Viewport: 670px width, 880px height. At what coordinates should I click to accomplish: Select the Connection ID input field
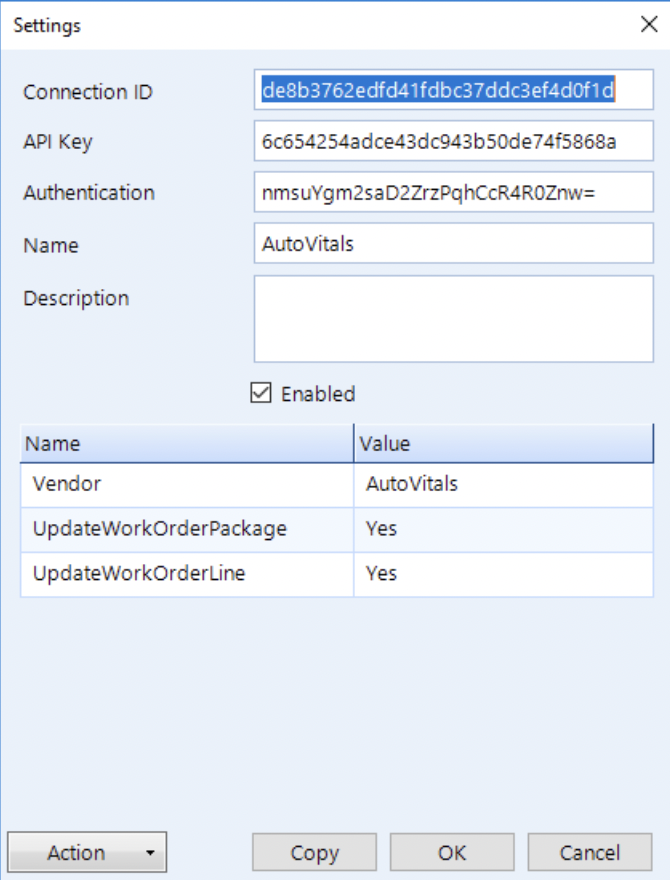(450, 90)
